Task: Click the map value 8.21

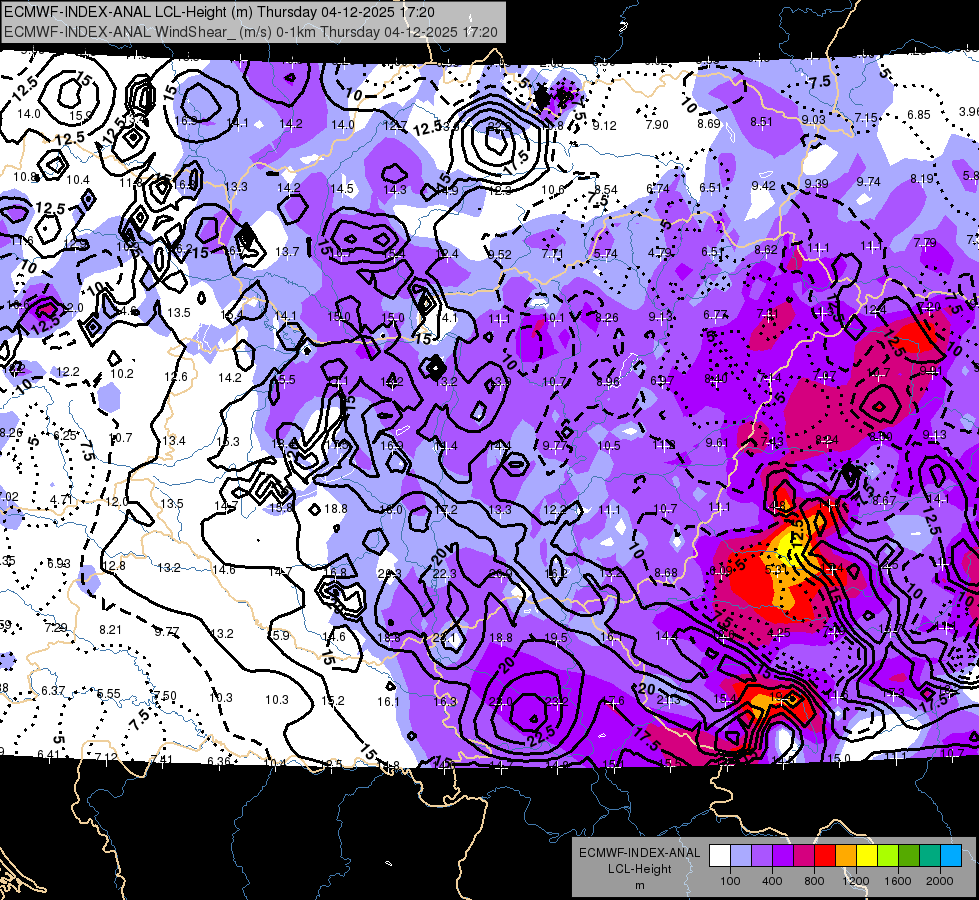Action: [111, 630]
